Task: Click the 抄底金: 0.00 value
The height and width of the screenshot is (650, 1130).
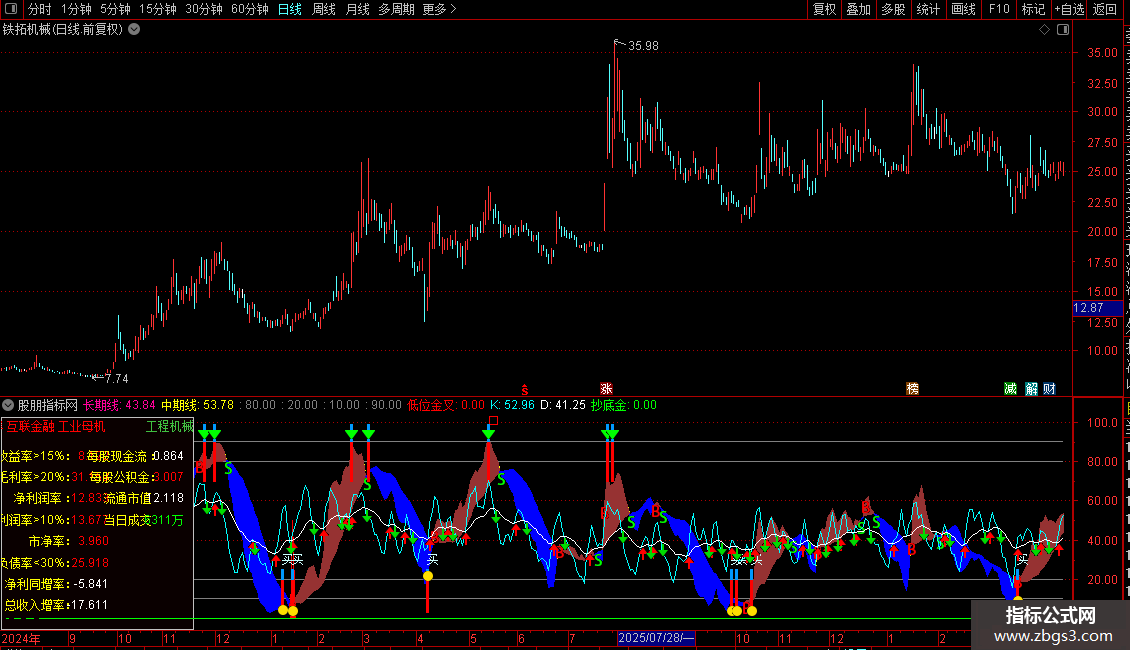Action: (624, 405)
